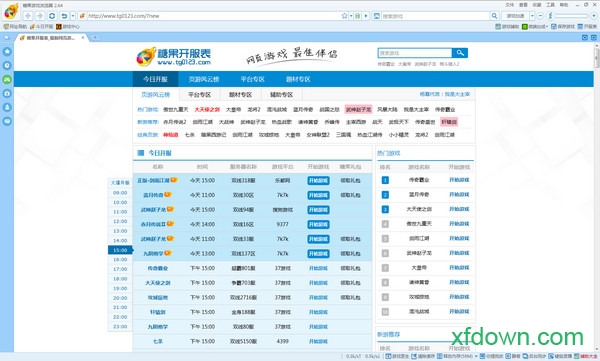Click 开始游戏 button in the 双线30区 row
The width and height of the screenshot is (600, 361).
(x=318, y=195)
